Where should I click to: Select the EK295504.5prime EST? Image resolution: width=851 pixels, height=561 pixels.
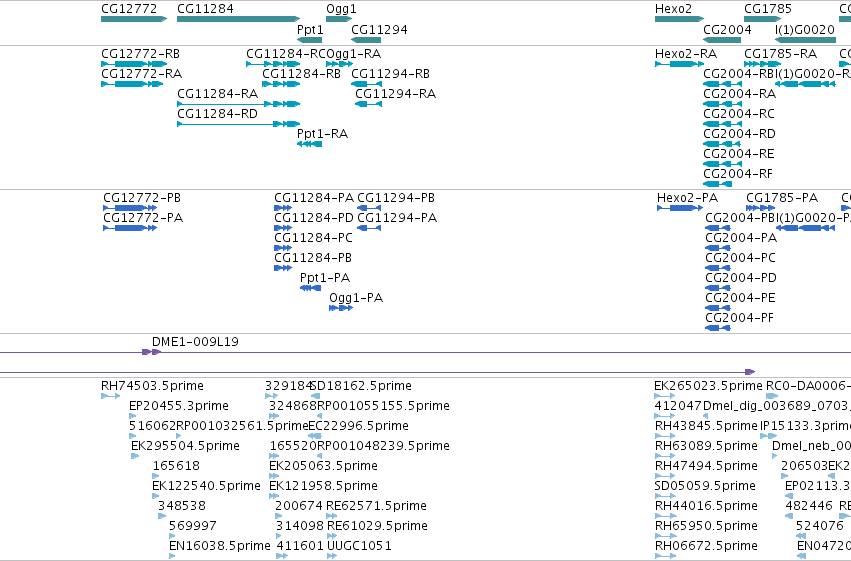coord(135,457)
